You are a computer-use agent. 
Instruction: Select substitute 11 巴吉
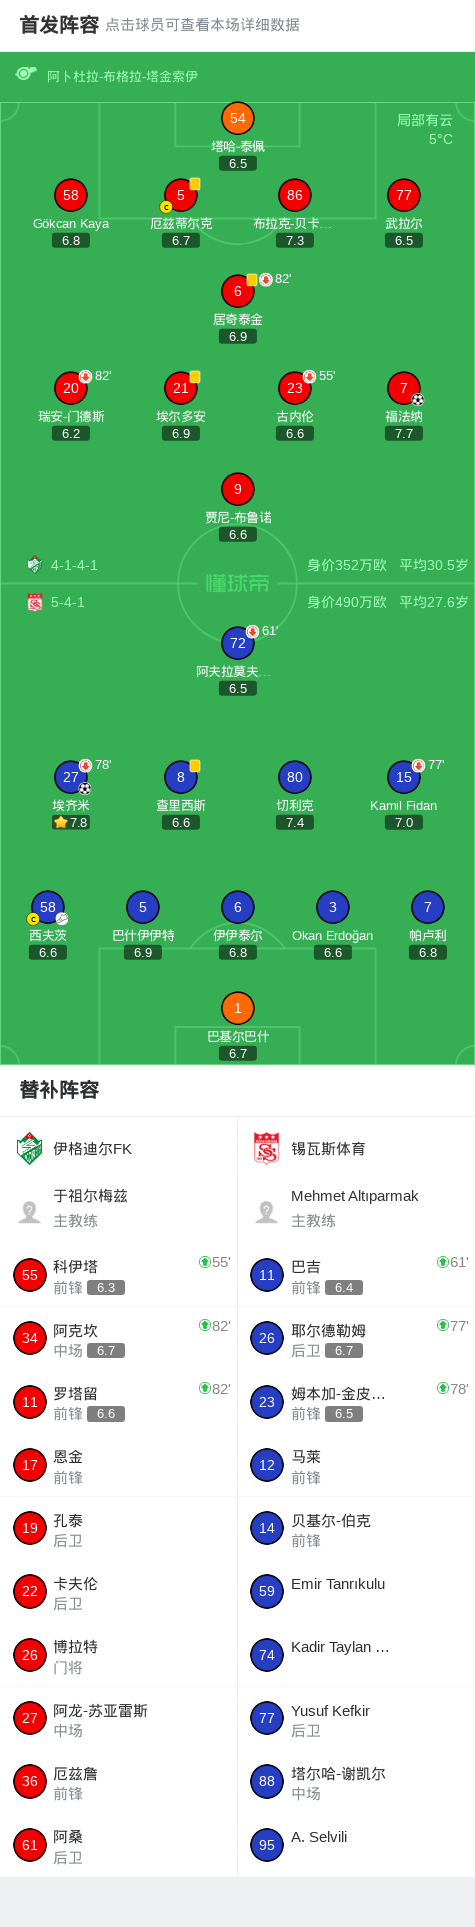coord(356,1275)
